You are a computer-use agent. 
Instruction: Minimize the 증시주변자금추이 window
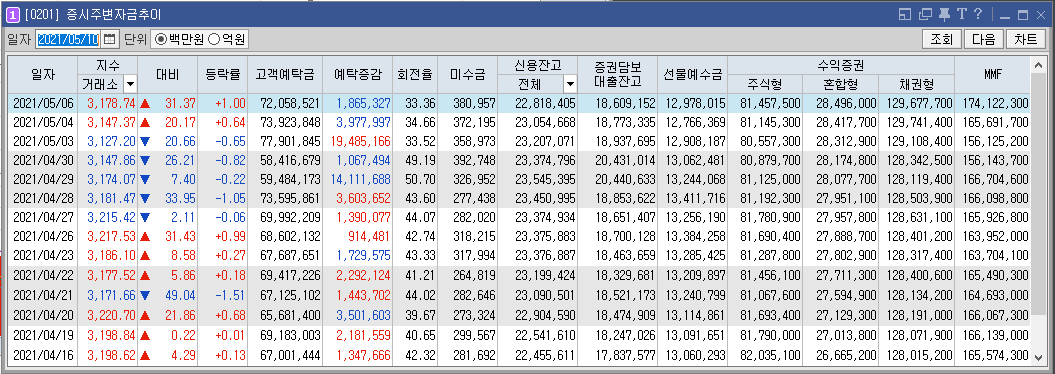click(1005, 15)
